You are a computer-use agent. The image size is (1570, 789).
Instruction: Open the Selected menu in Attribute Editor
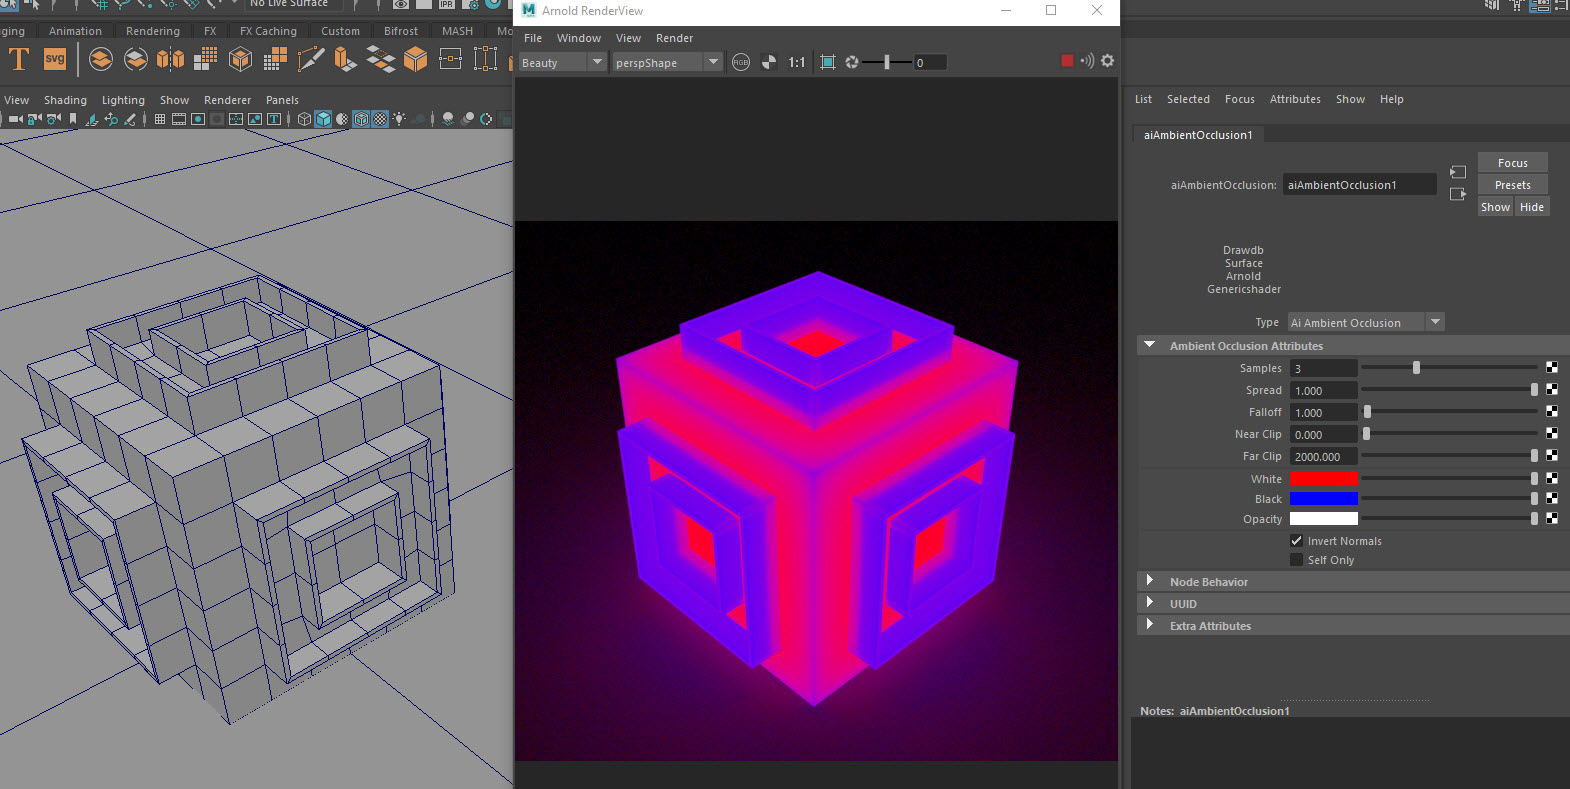1188,99
